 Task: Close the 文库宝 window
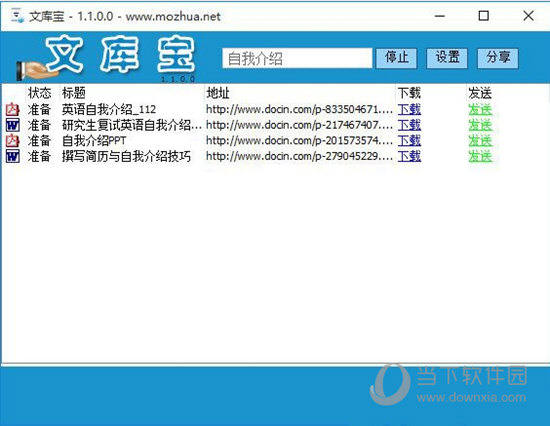pos(528,16)
